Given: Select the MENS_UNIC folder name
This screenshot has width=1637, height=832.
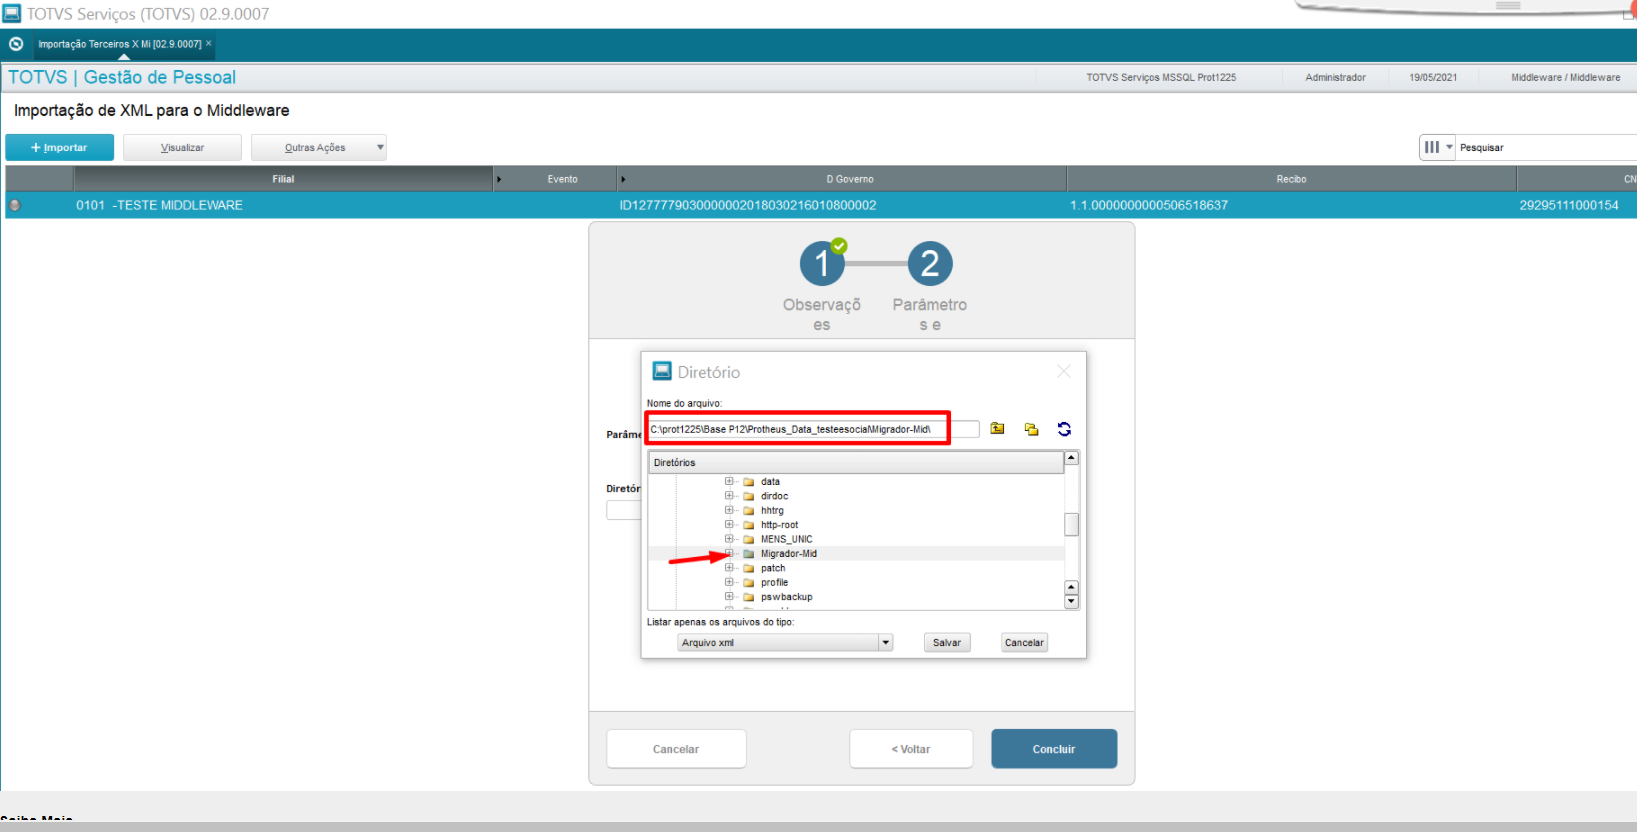Looking at the screenshot, I should pyautogui.click(x=786, y=539).
